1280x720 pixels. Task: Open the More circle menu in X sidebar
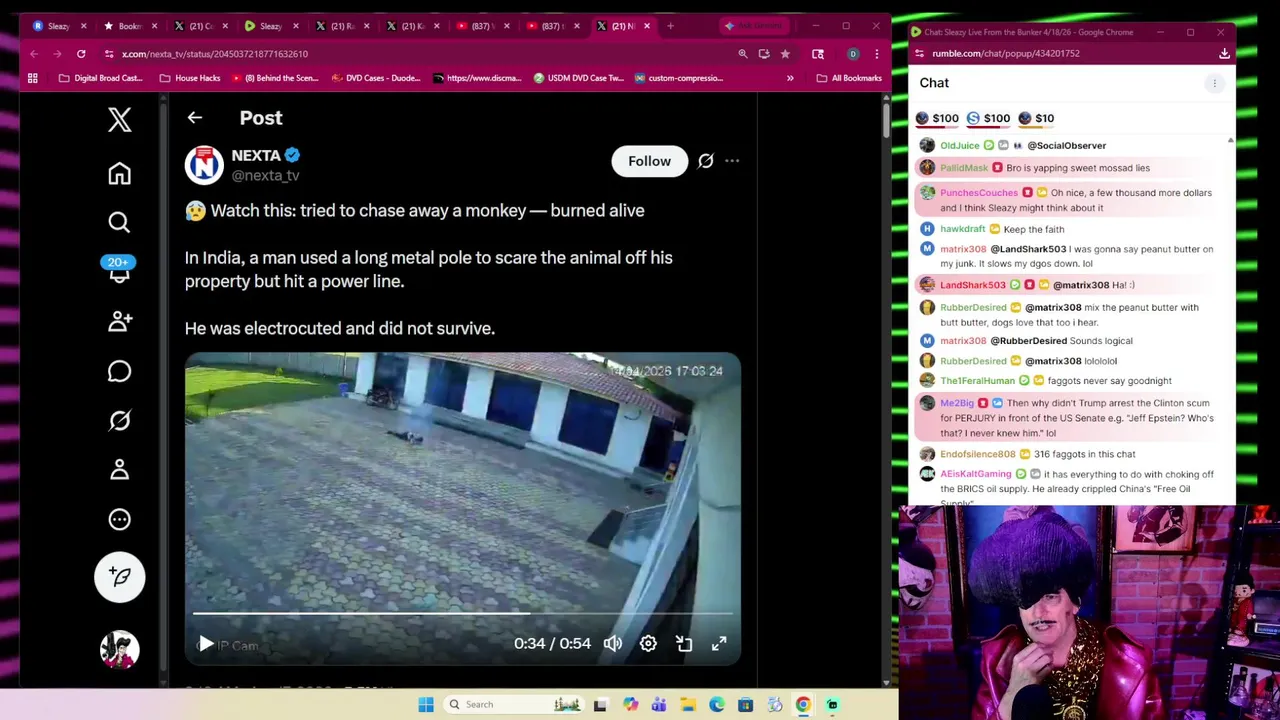(119, 519)
